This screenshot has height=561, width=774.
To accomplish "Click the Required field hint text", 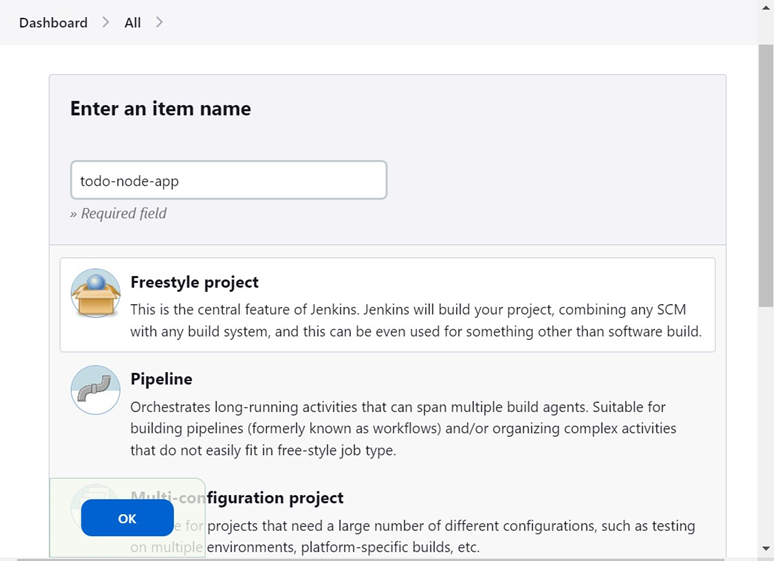I will coord(118,213).
